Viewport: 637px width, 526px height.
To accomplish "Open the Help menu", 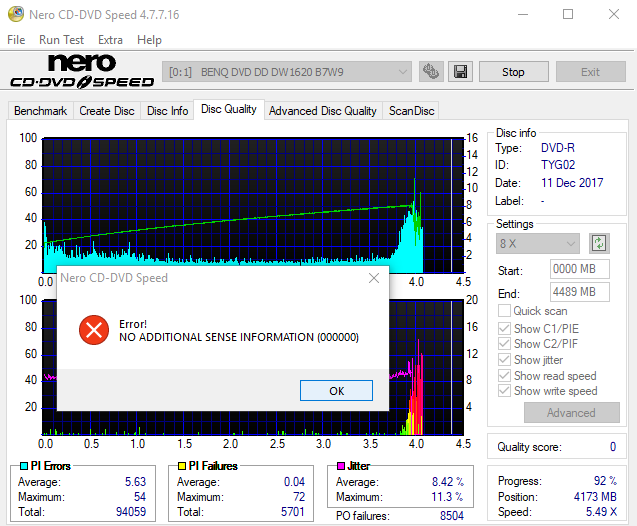I will pyautogui.click(x=149, y=40).
